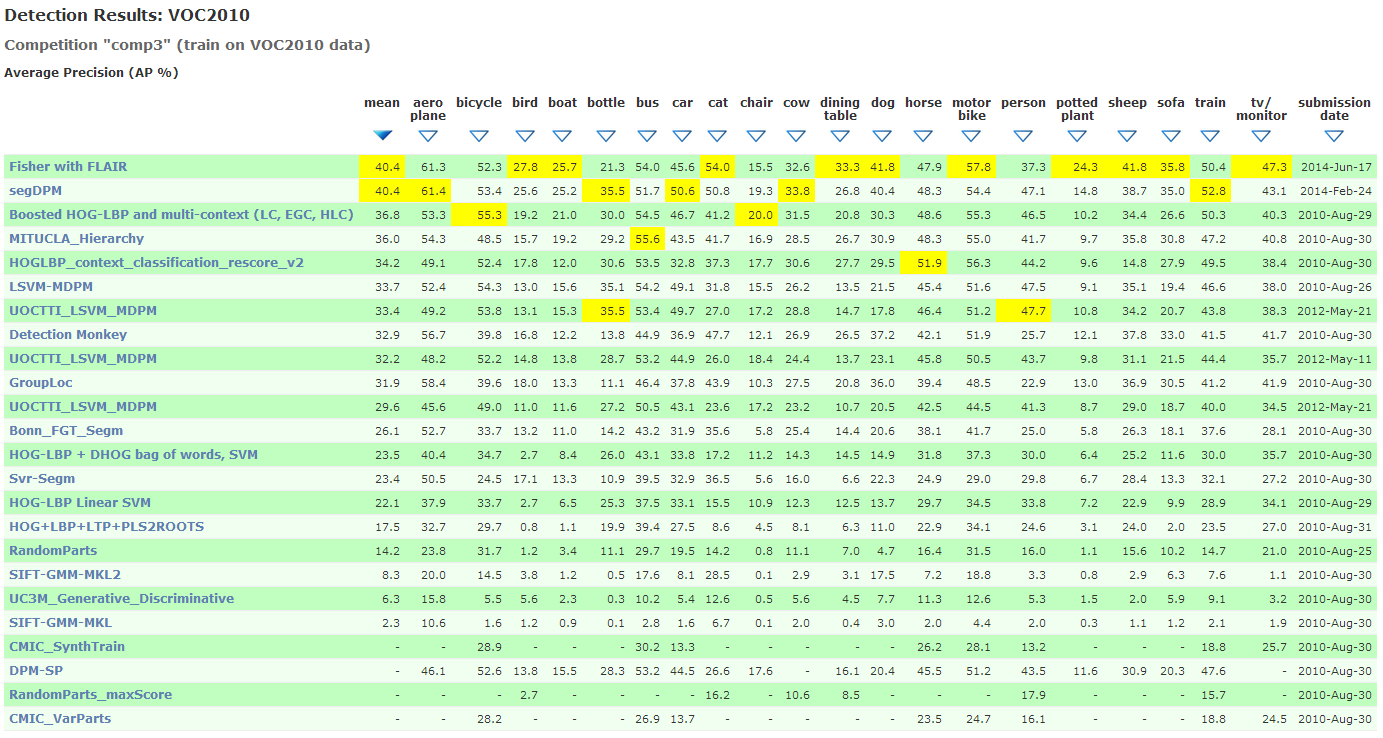Sort by bicycle column triangle

(479, 136)
